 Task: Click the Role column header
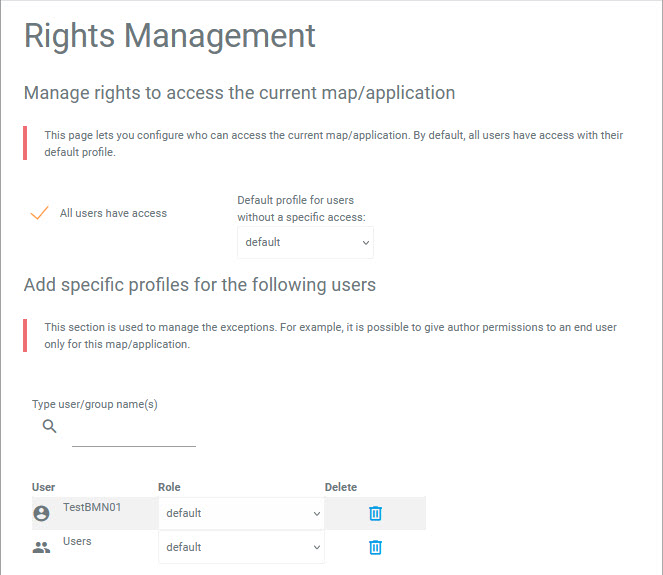point(169,487)
